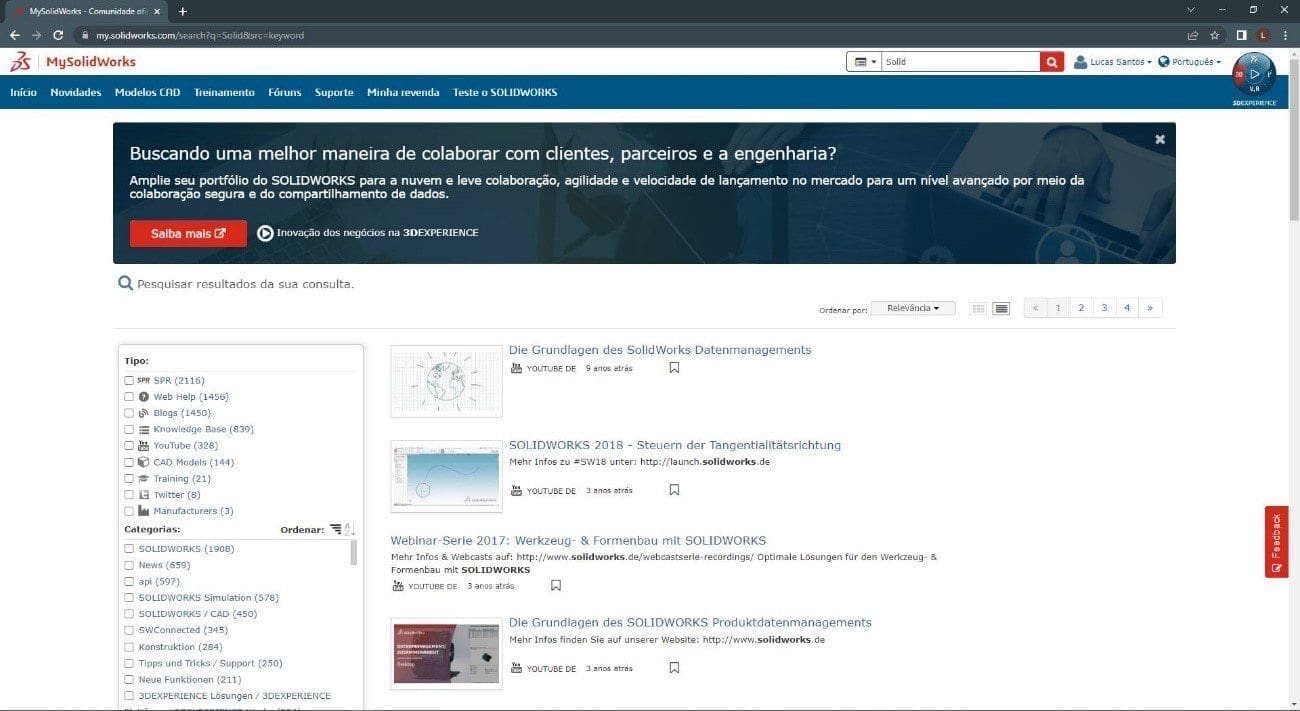Go to Início in the navigation bar
The width and height of the screenshot is (1300, 711).
(x=23, y=92)
